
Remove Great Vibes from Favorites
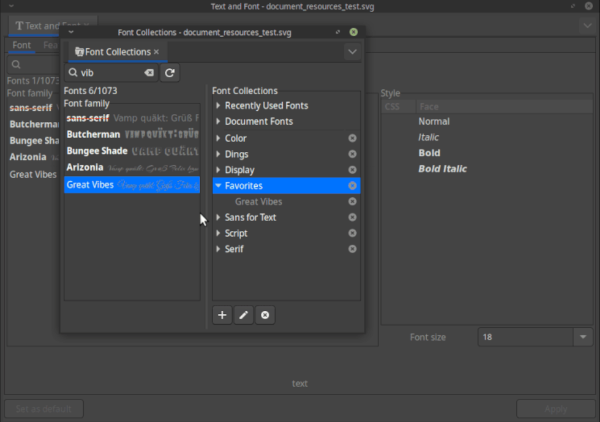pos(352,202)
